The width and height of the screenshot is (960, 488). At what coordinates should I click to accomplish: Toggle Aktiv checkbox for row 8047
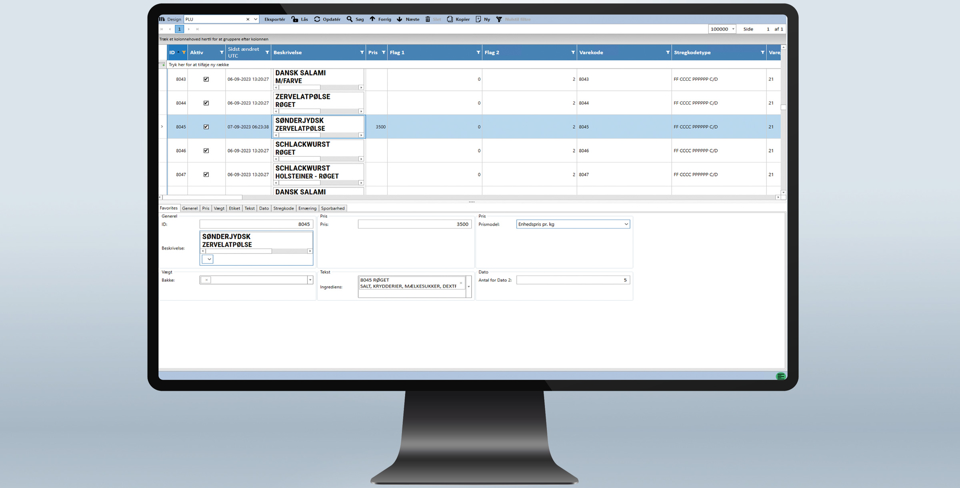(206, 175)
